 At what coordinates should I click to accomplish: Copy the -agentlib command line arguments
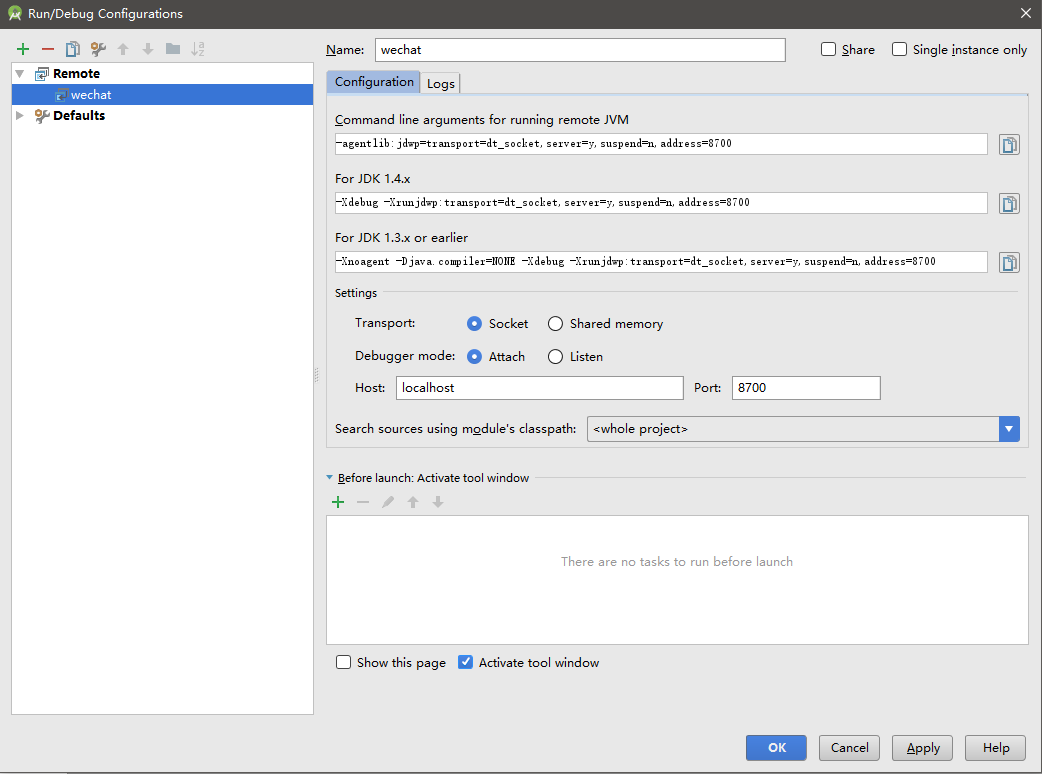[1009, 145]
